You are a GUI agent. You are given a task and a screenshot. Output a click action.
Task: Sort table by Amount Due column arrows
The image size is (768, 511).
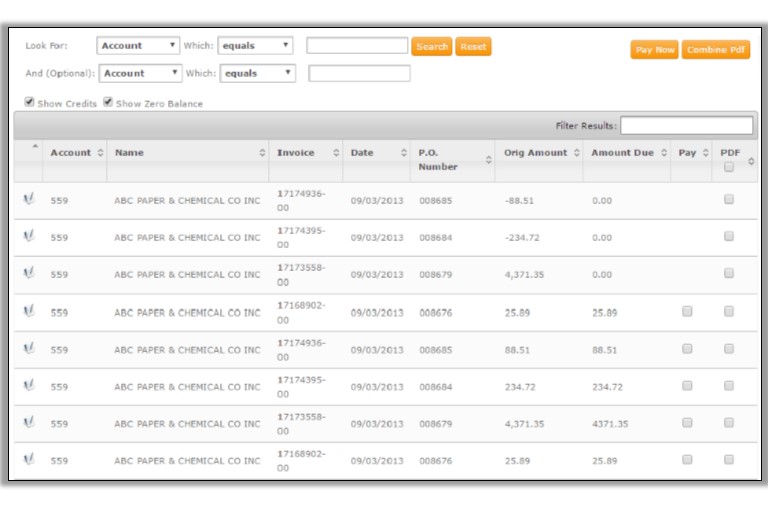663,153
